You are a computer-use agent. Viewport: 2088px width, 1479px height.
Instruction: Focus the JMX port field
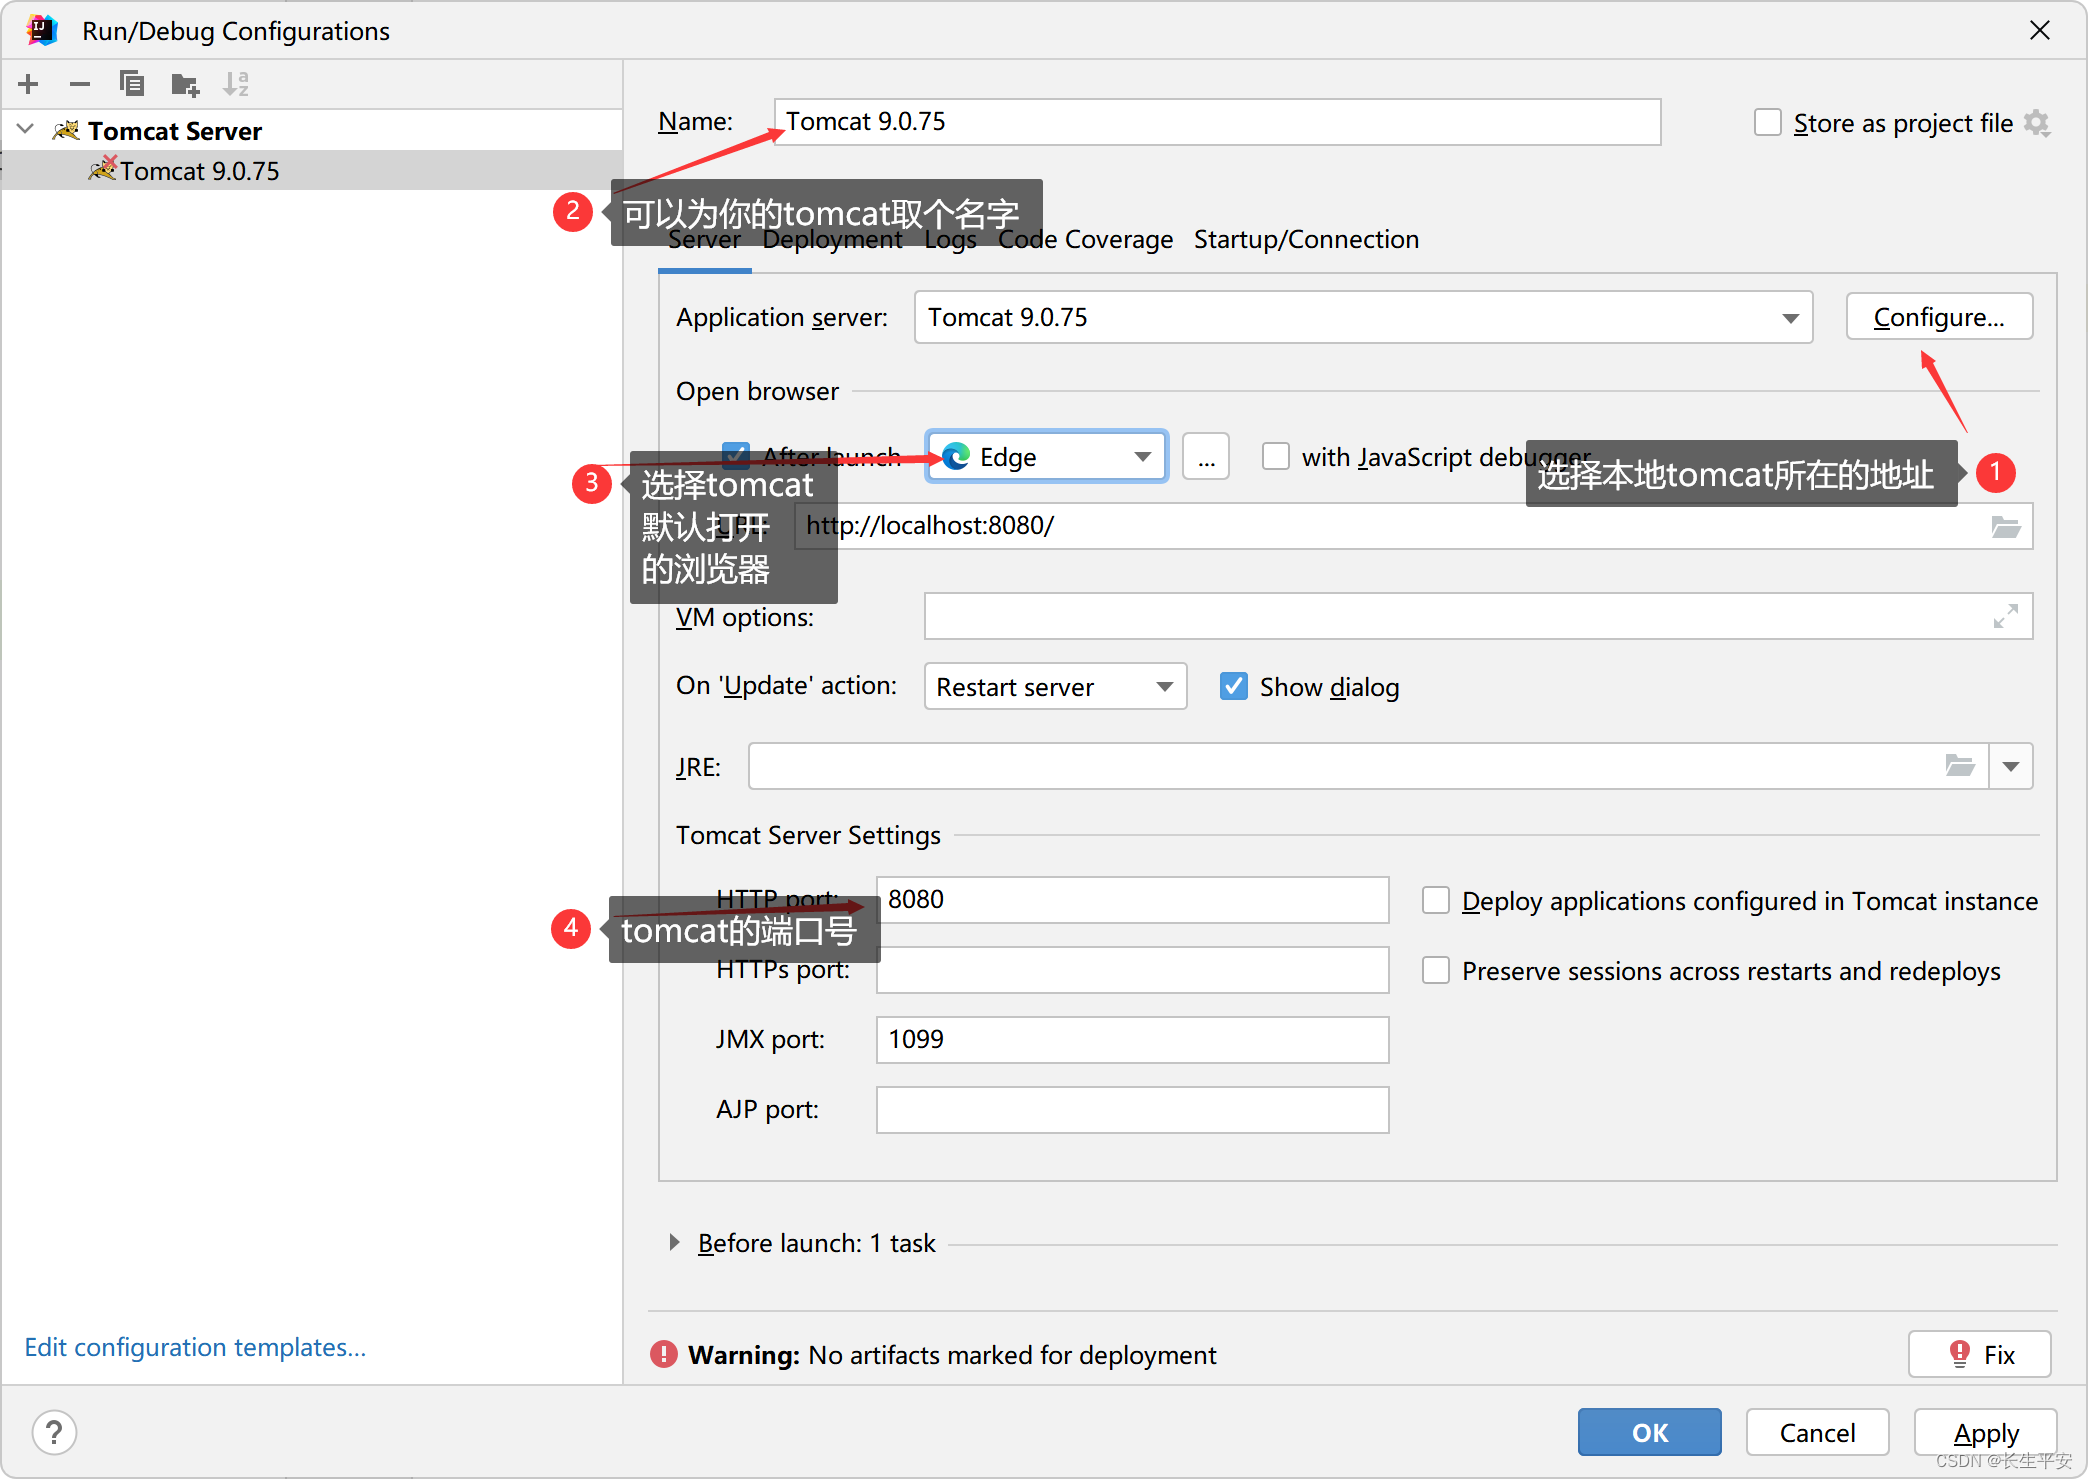pyautogui.click(x=1132, y=1040)
